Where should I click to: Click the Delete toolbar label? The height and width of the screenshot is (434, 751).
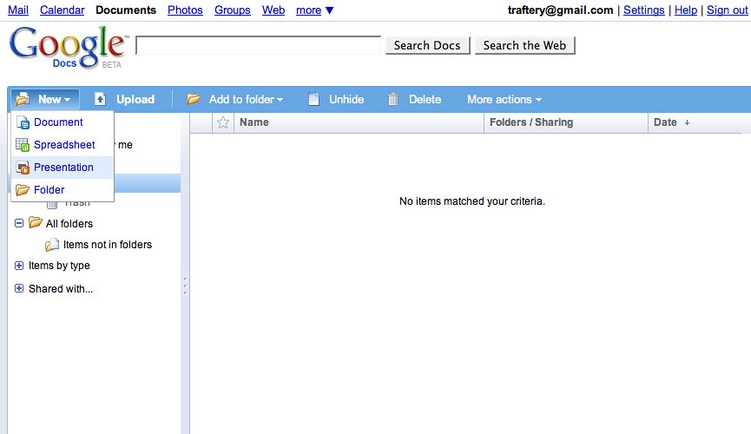[x=425, y=99]
